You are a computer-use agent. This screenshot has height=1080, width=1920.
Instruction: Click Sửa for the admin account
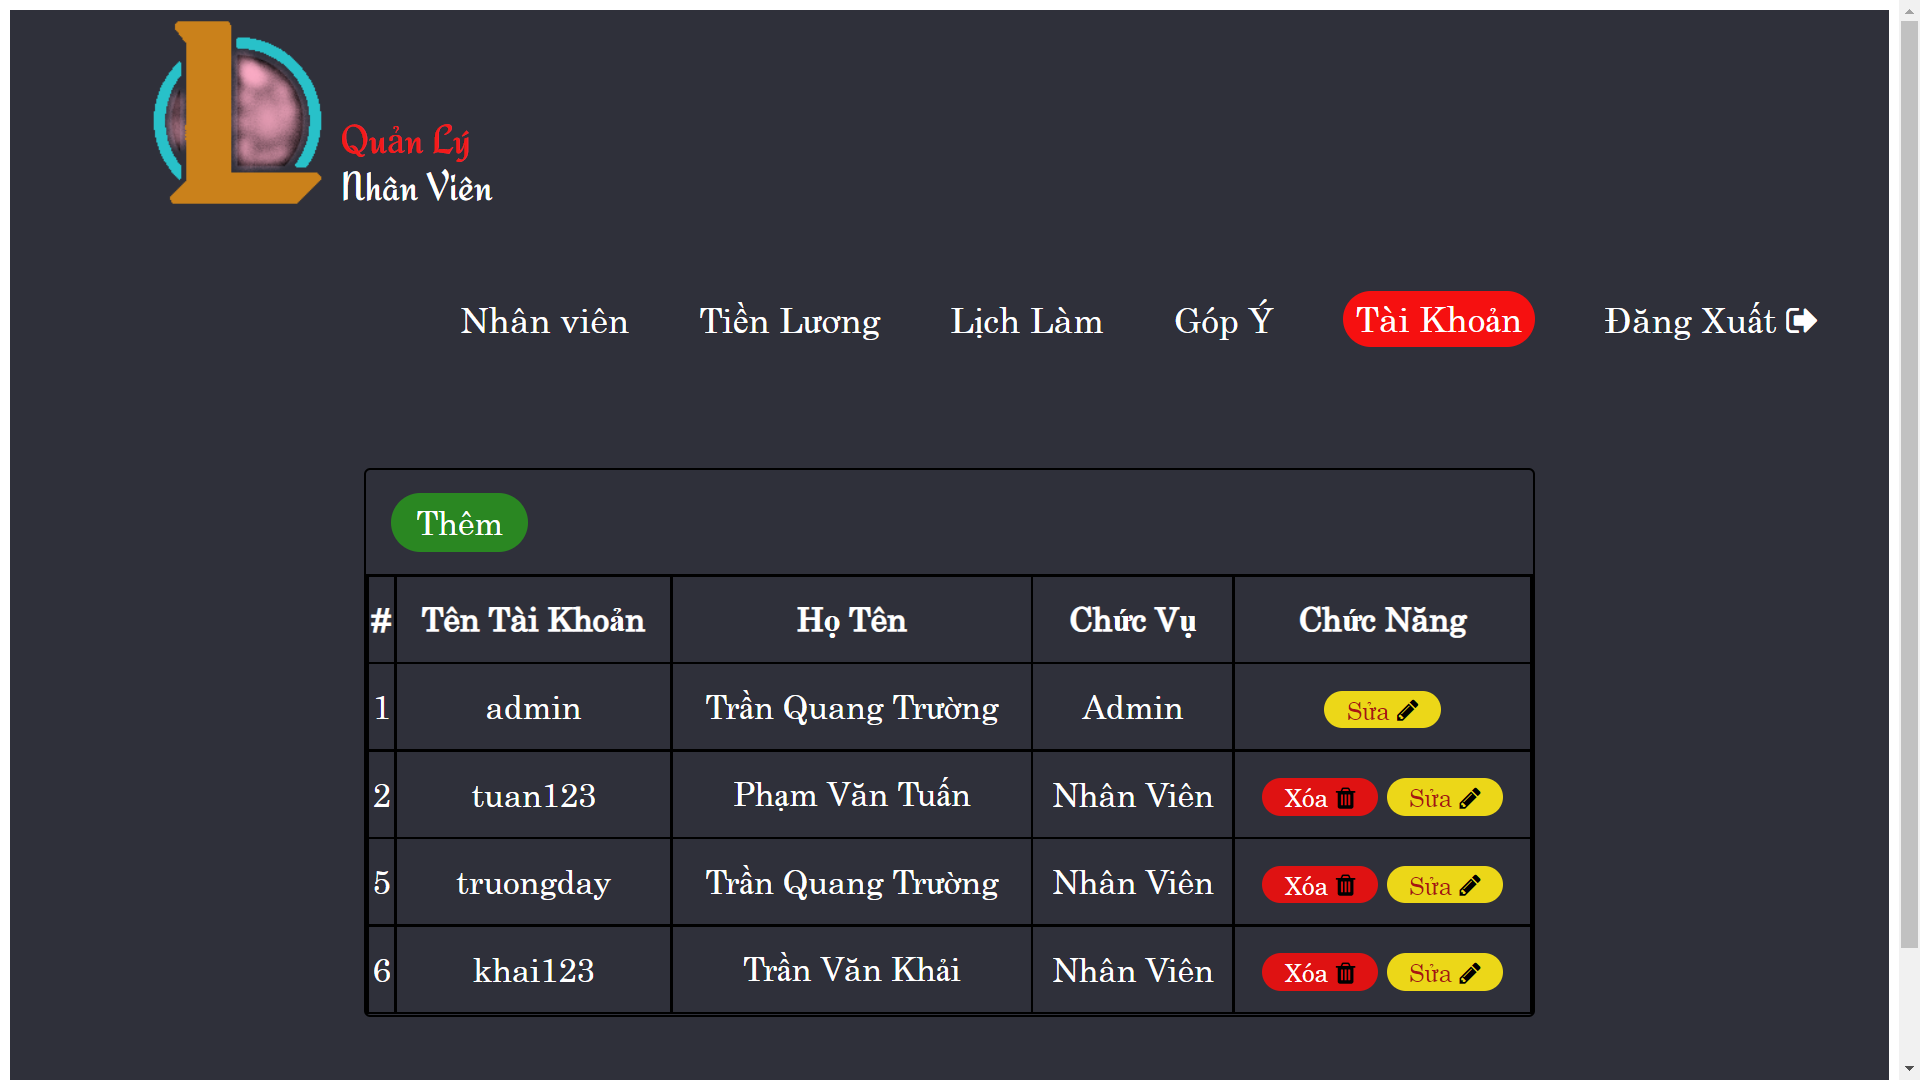1382,710
